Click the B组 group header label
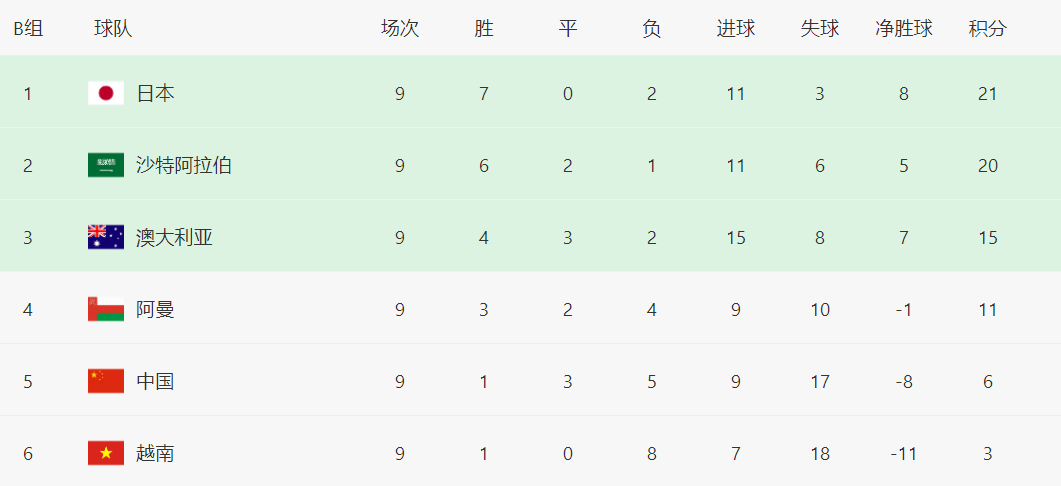 pos(28,29)
